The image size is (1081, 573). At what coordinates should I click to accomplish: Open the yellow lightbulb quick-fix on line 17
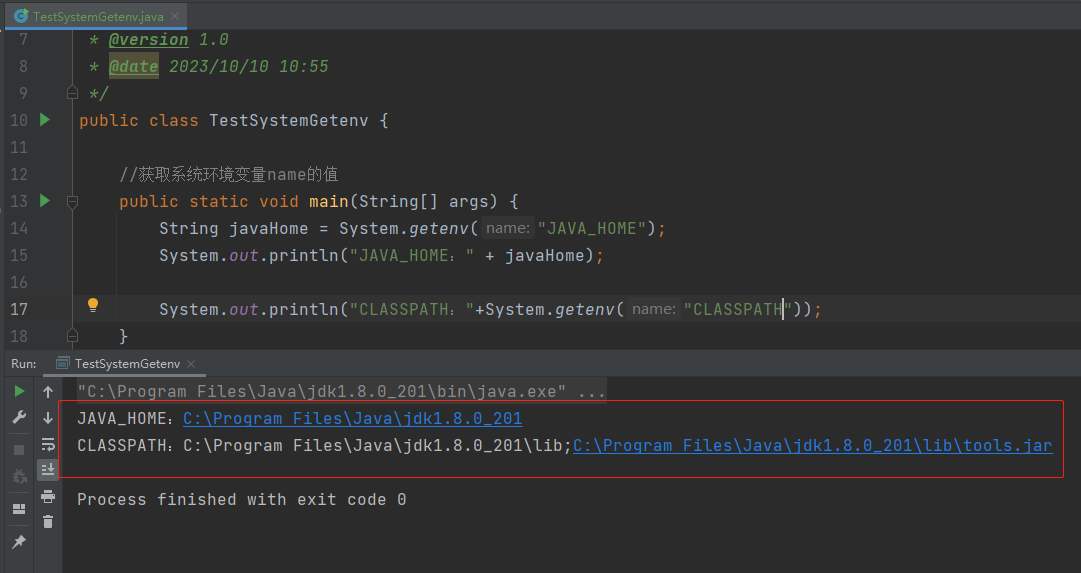[x=93, y=305]
